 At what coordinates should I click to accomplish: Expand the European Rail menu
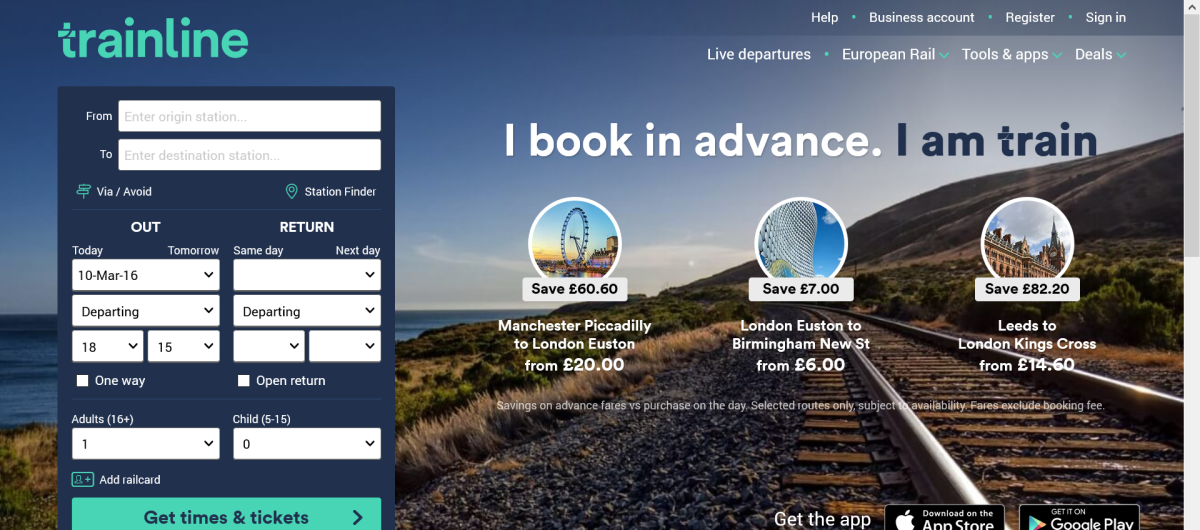895,55
